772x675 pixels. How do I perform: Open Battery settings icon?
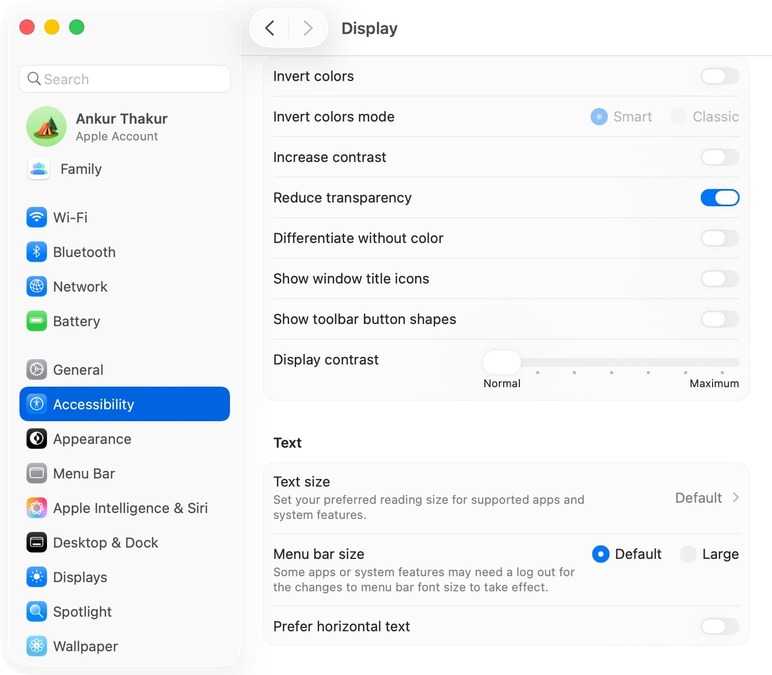point(37,321)
